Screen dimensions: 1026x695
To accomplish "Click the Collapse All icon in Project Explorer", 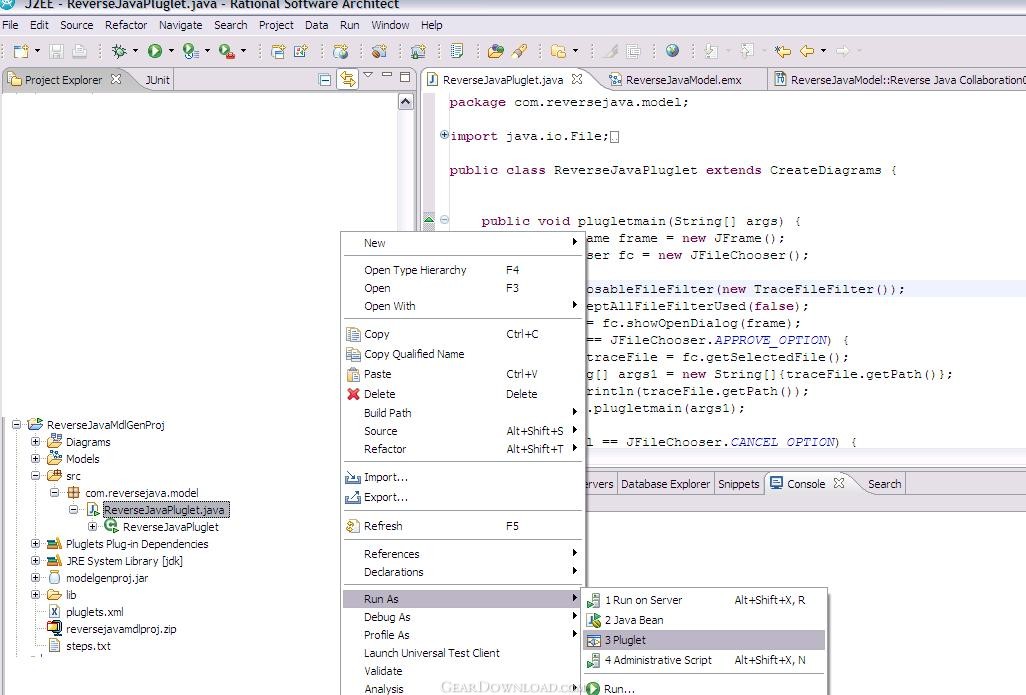I will [x=325, y=80].
